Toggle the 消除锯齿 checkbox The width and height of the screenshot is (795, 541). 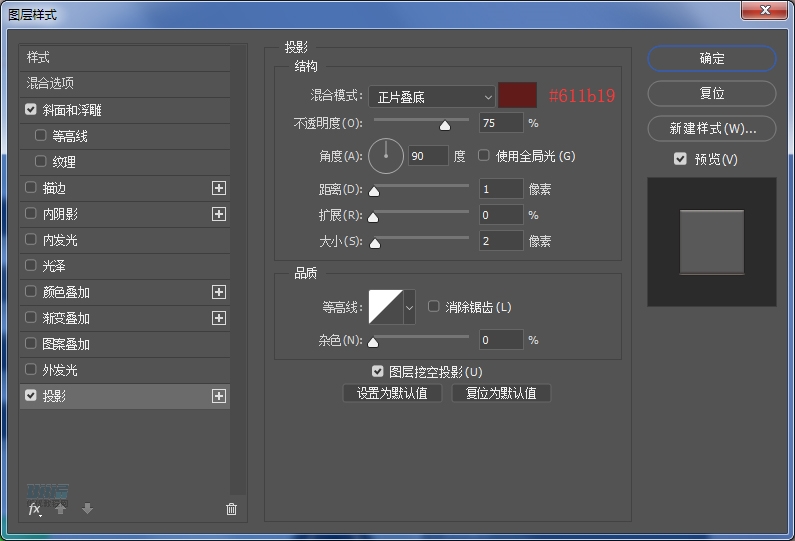[434, 307]
